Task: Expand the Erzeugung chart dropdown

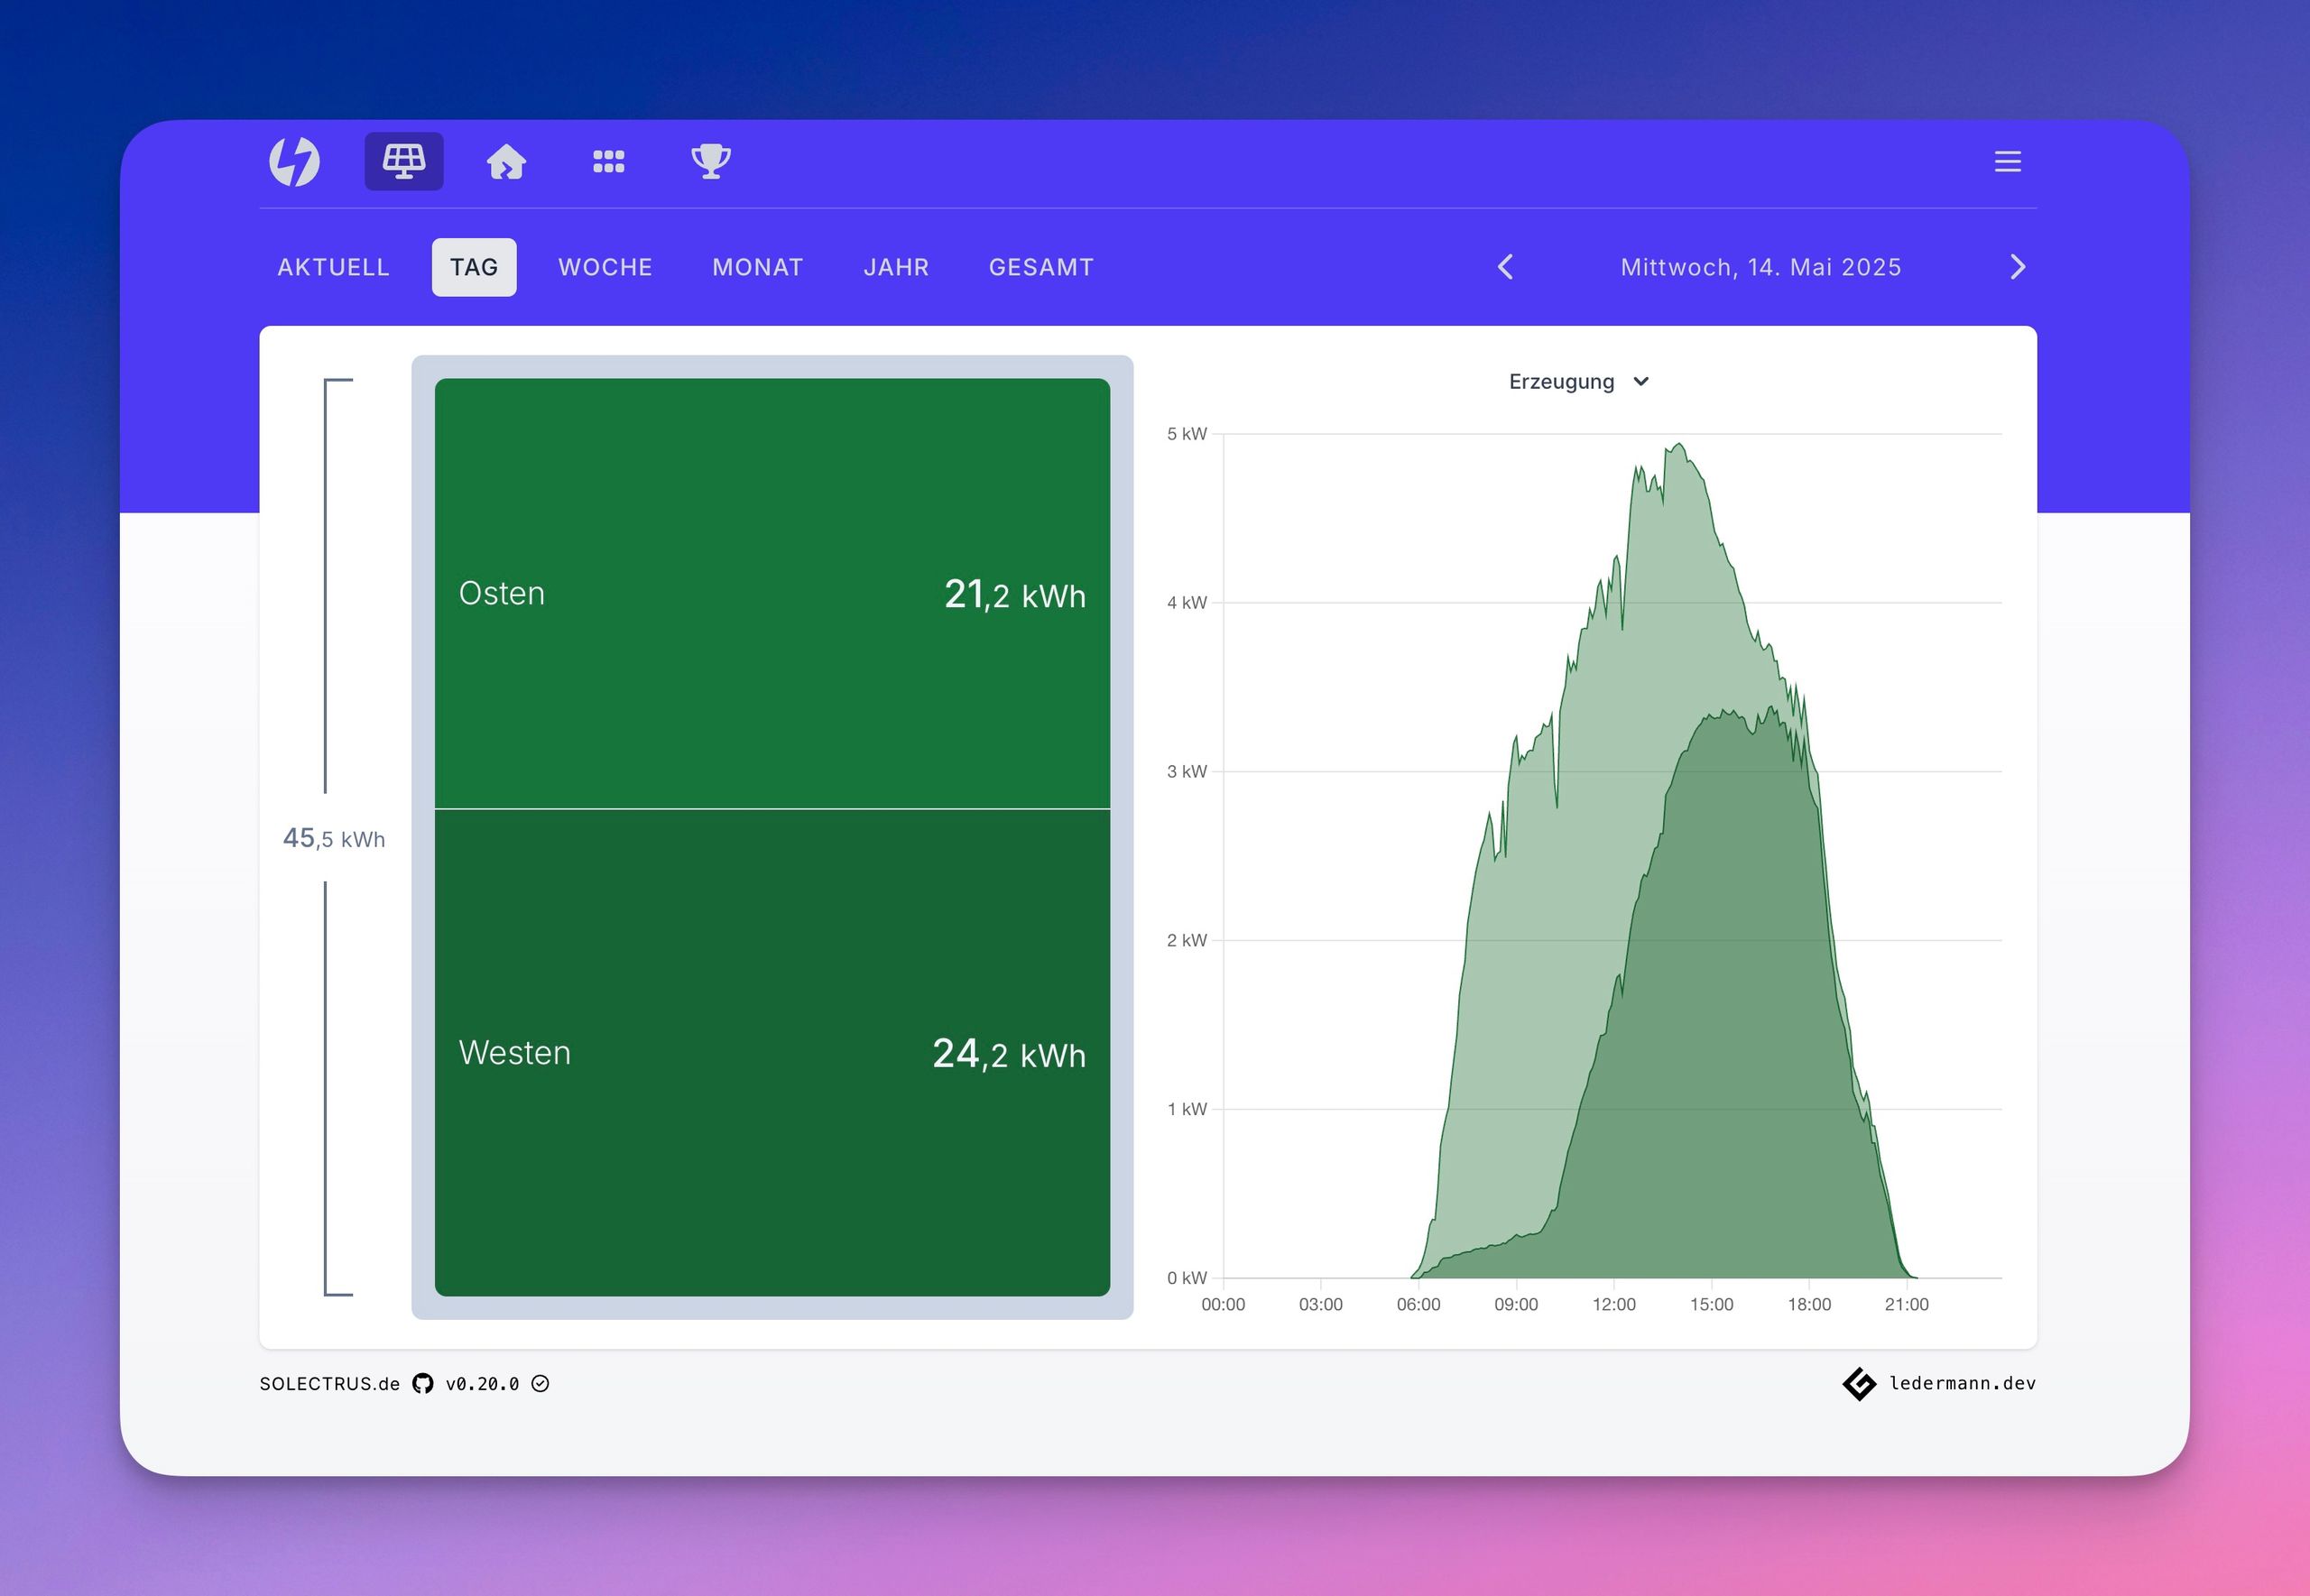Action: pos(1578,382)
